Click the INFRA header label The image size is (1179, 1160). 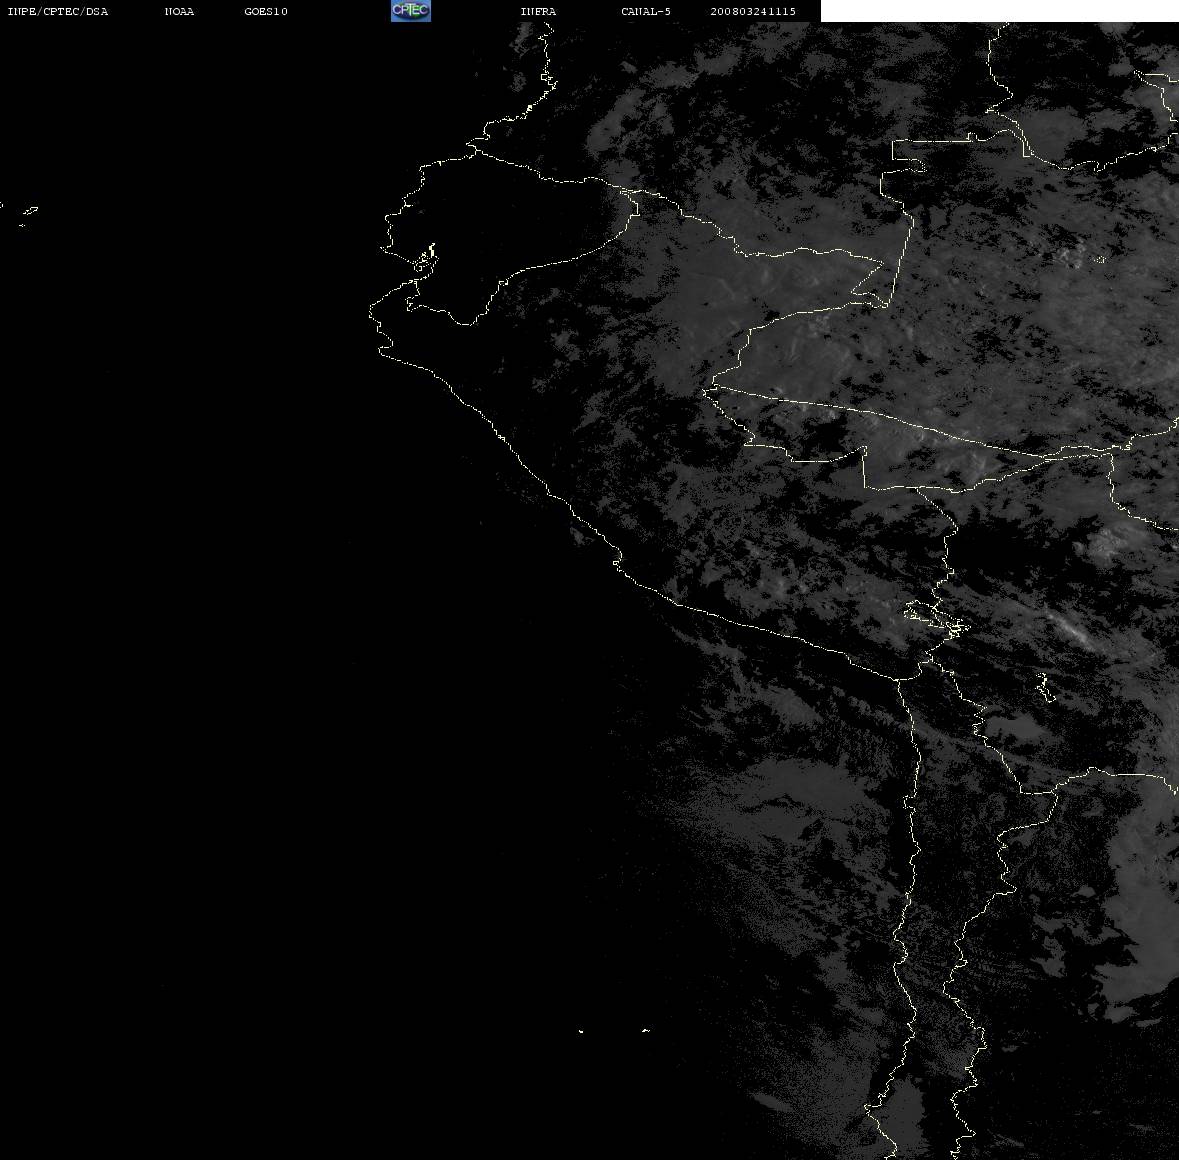click(x=538, y=11)
